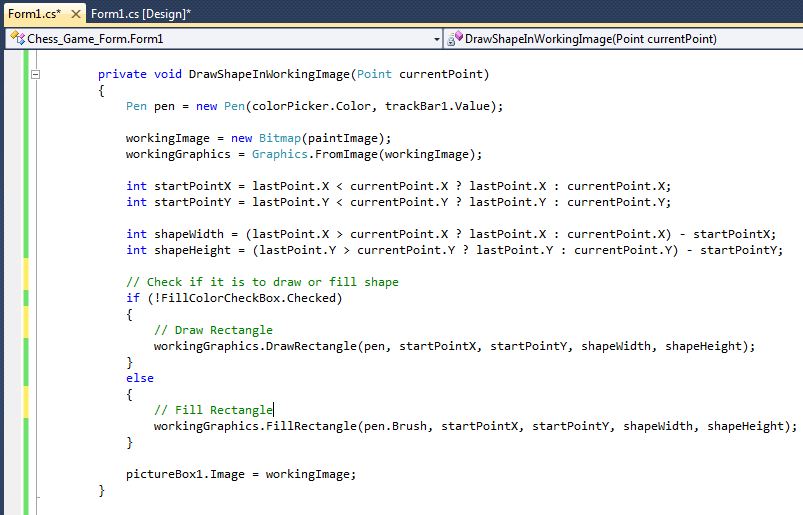Click the comment 'Check if it is to draw or fill shape'

point(262,282)
